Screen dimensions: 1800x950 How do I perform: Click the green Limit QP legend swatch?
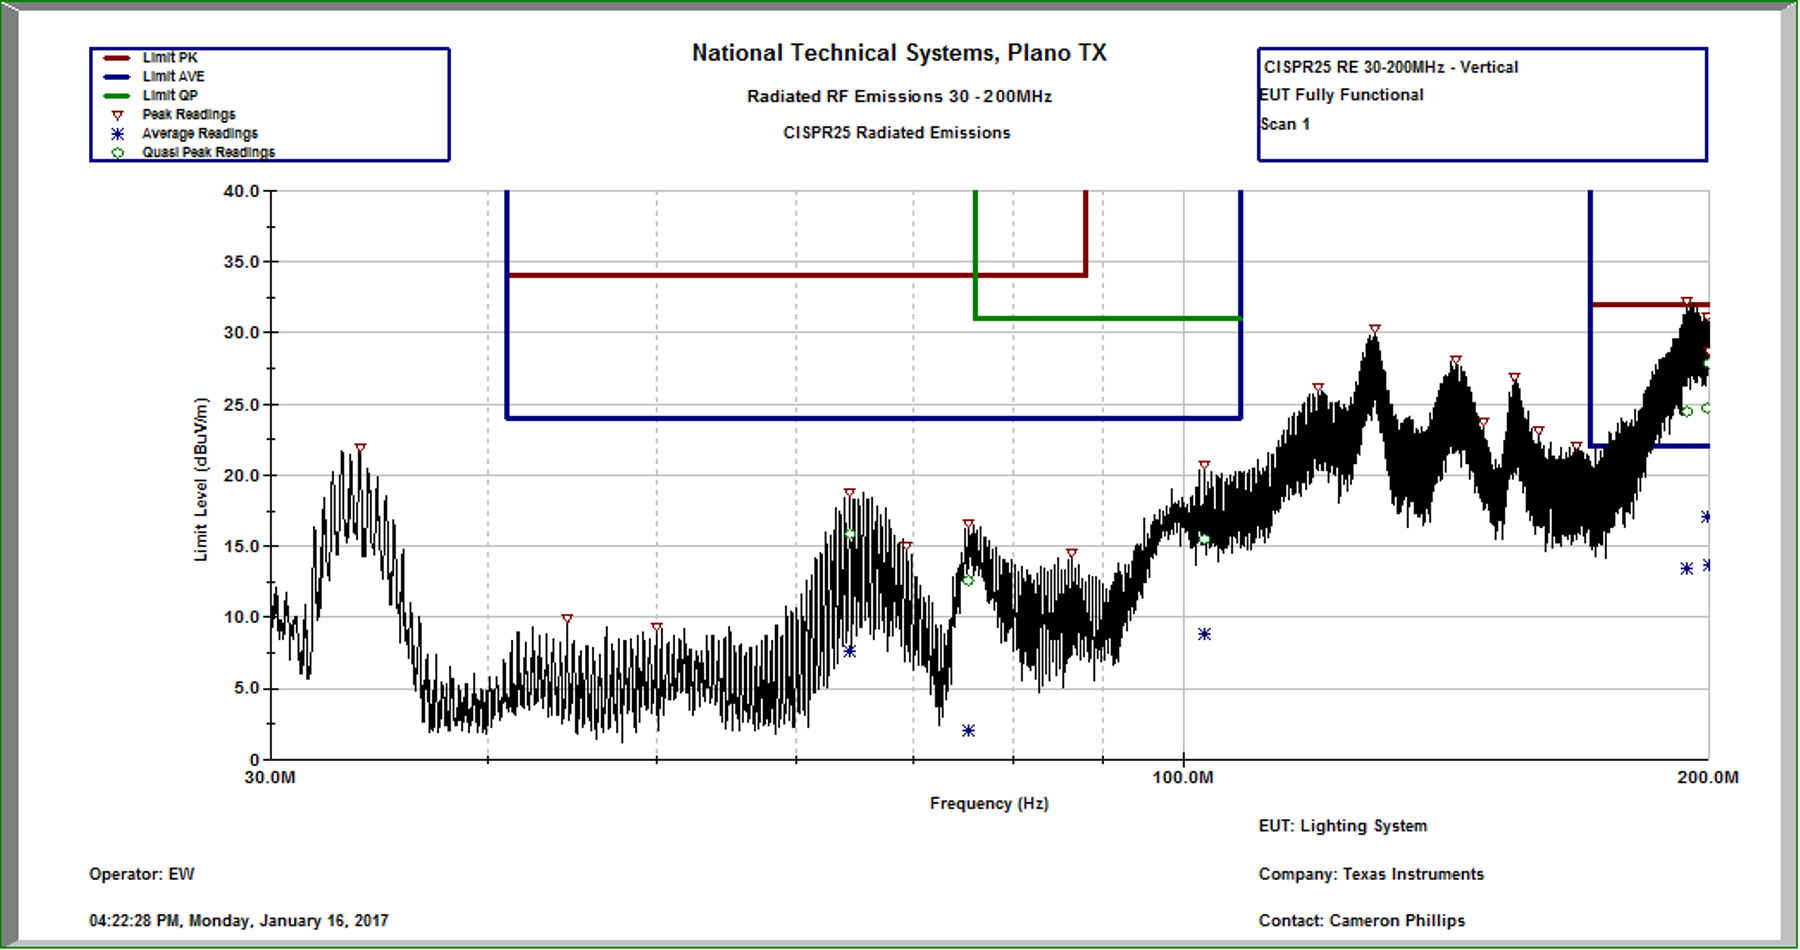[117, 96]
